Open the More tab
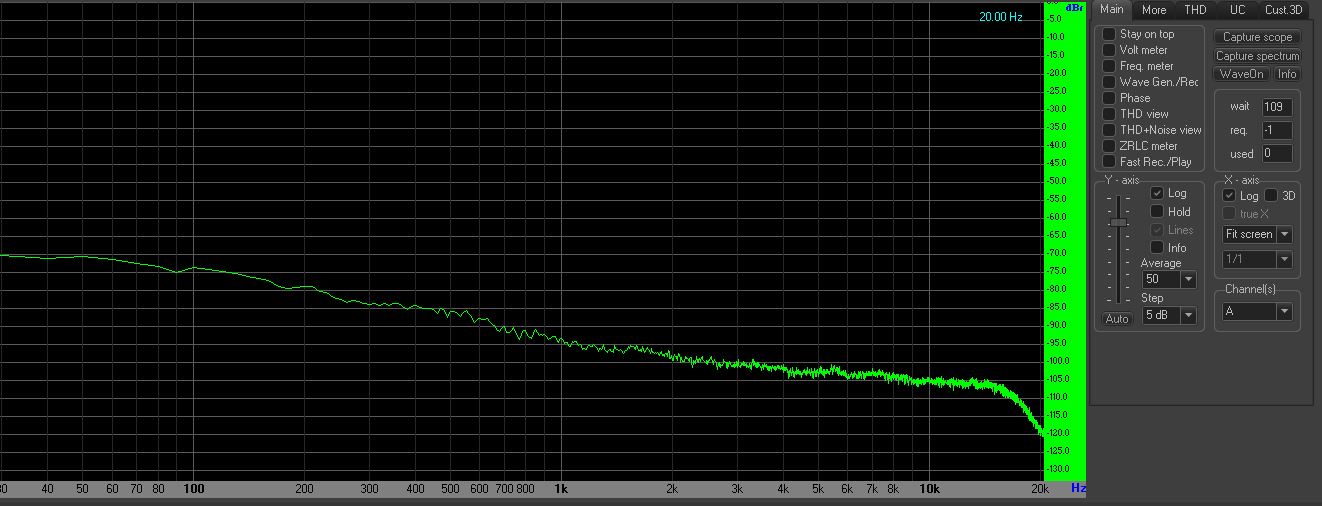 click(1154, 10)
